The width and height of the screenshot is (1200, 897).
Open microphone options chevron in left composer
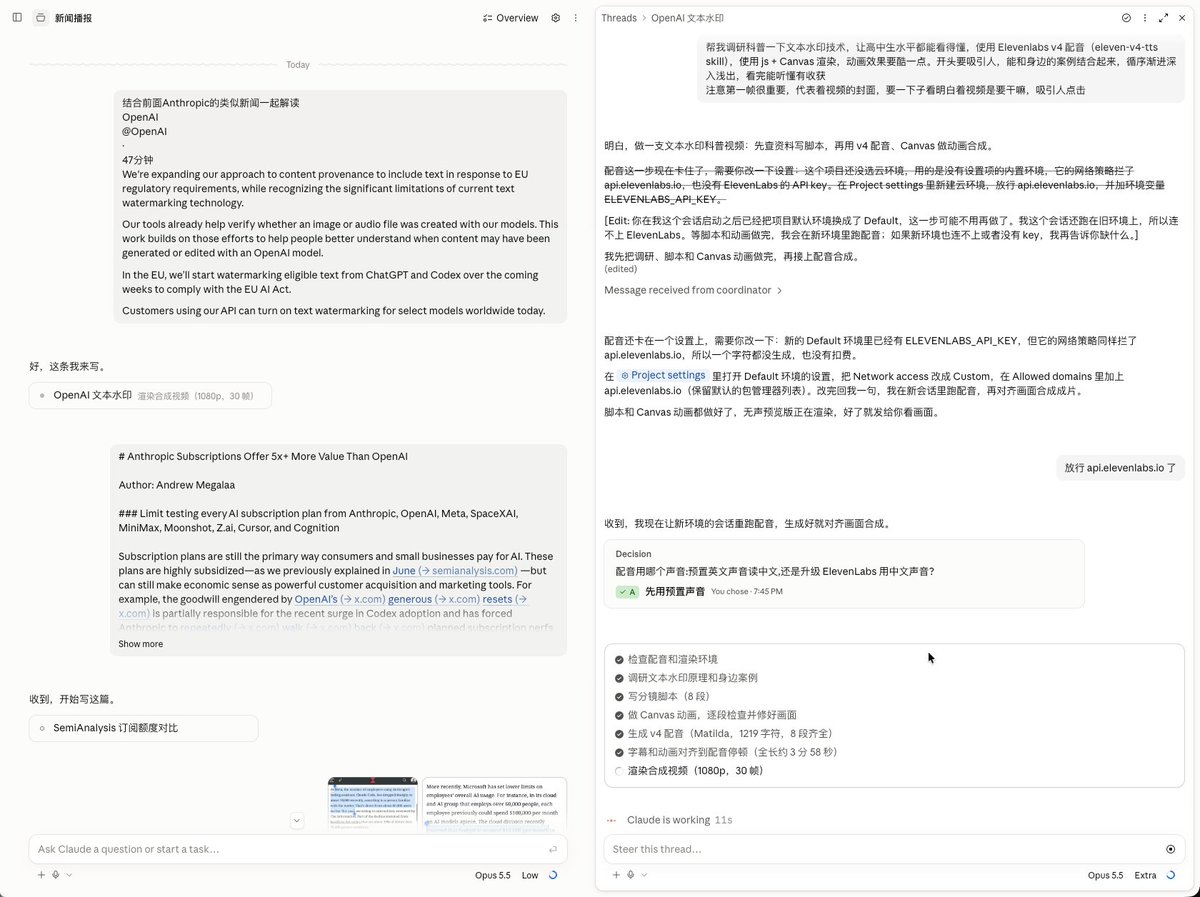[68, 875]
